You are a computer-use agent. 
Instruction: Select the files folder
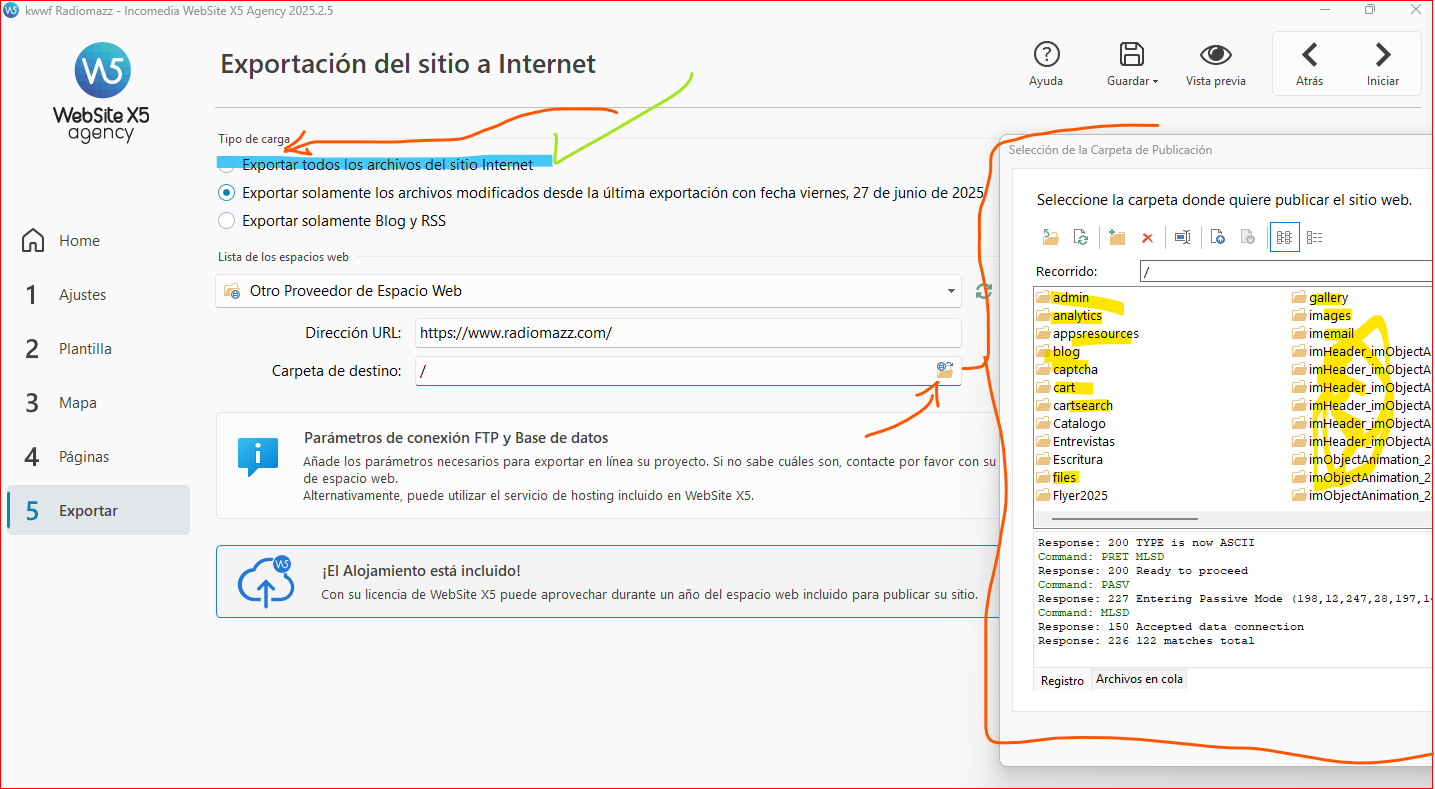(x=1057, y=478)
